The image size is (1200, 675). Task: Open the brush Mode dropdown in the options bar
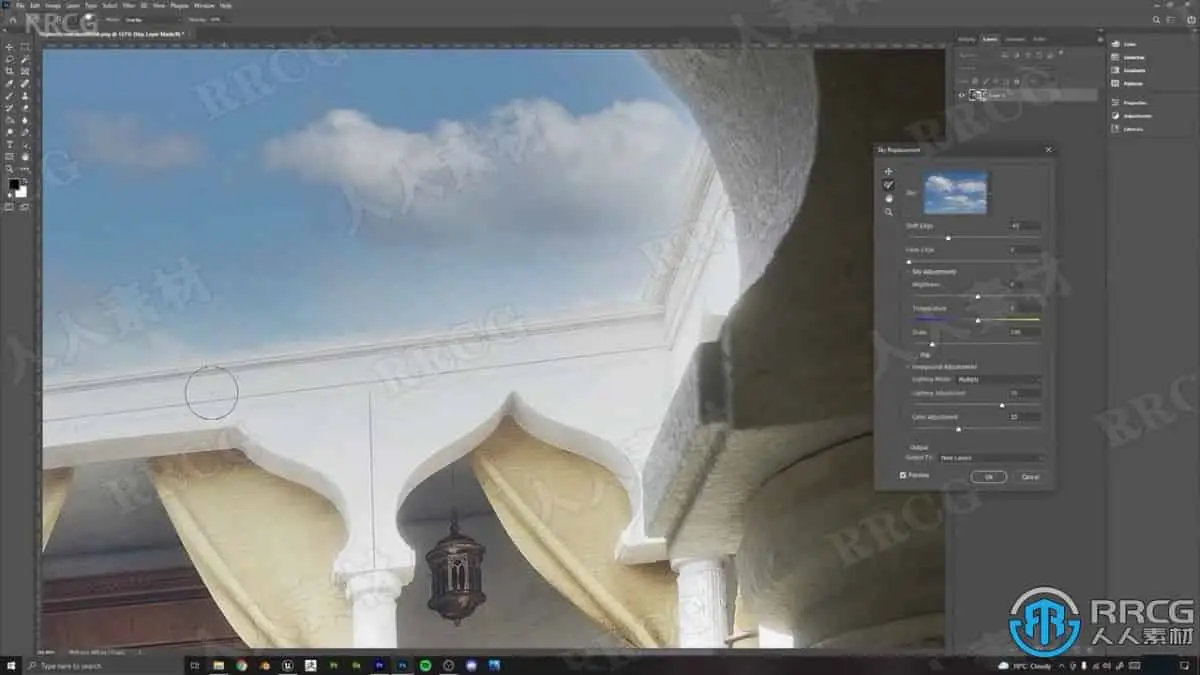tap(152, 19)
